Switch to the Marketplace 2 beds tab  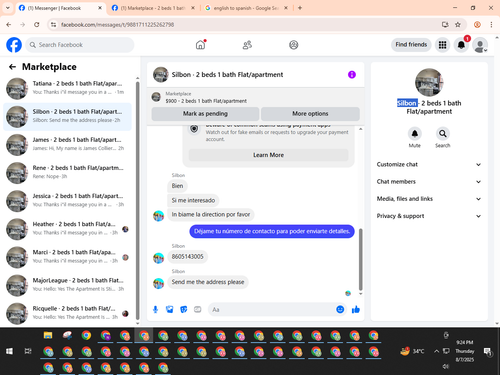click(153, 8)
